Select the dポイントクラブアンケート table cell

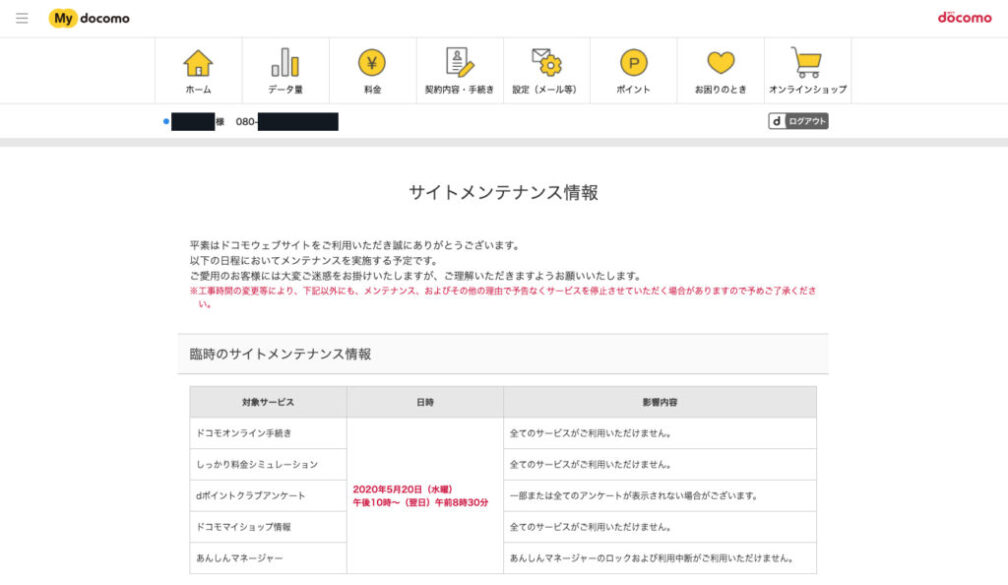(x=268, y=496)
